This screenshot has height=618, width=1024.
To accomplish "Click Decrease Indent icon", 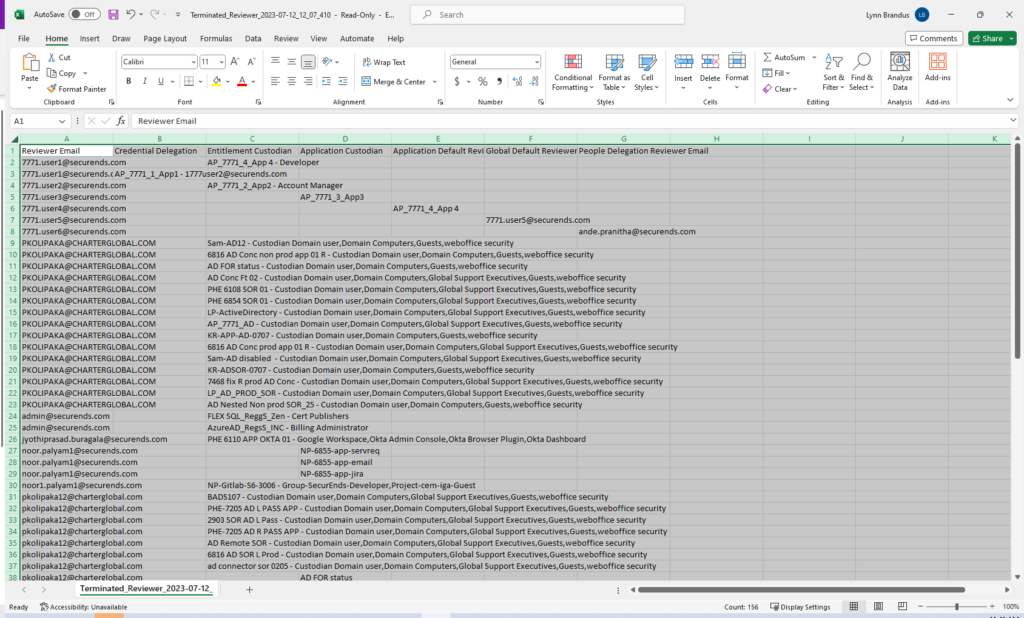I will coord(326,82).
